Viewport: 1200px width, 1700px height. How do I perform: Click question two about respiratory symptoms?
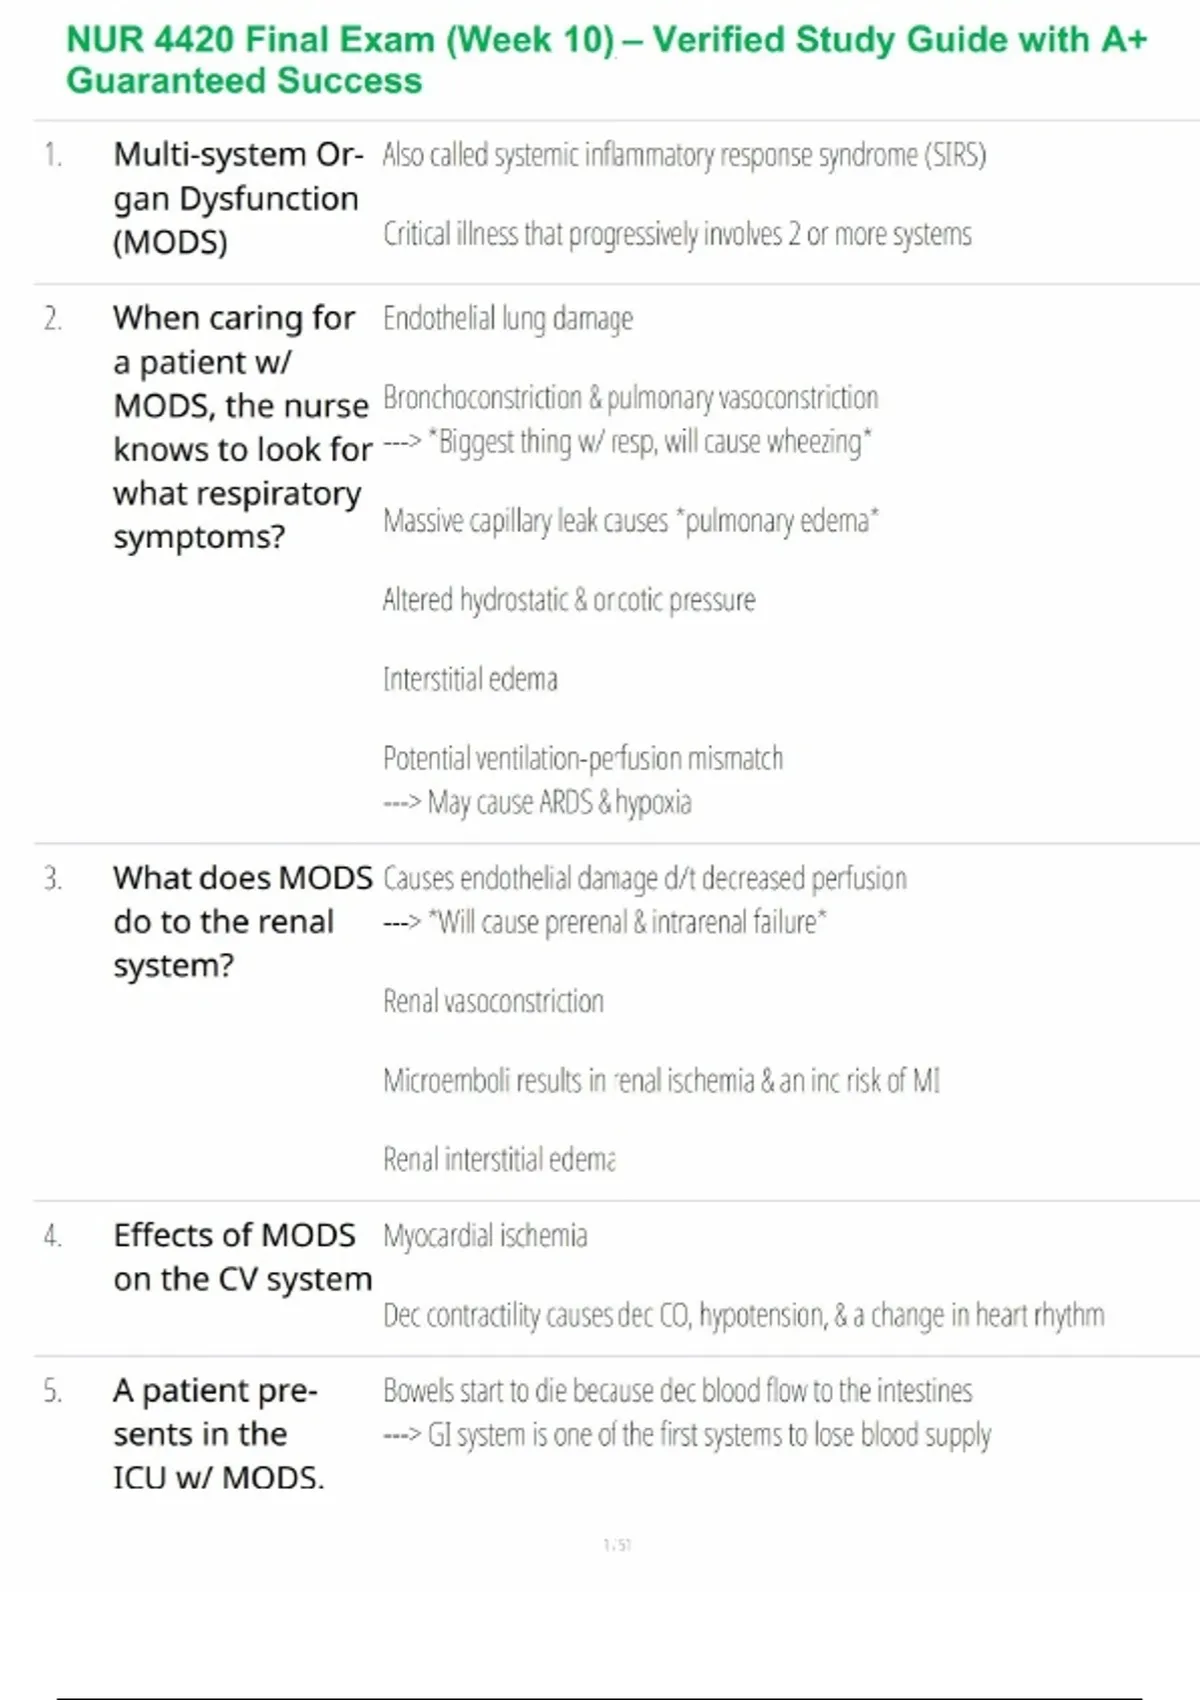coord(243,427)
